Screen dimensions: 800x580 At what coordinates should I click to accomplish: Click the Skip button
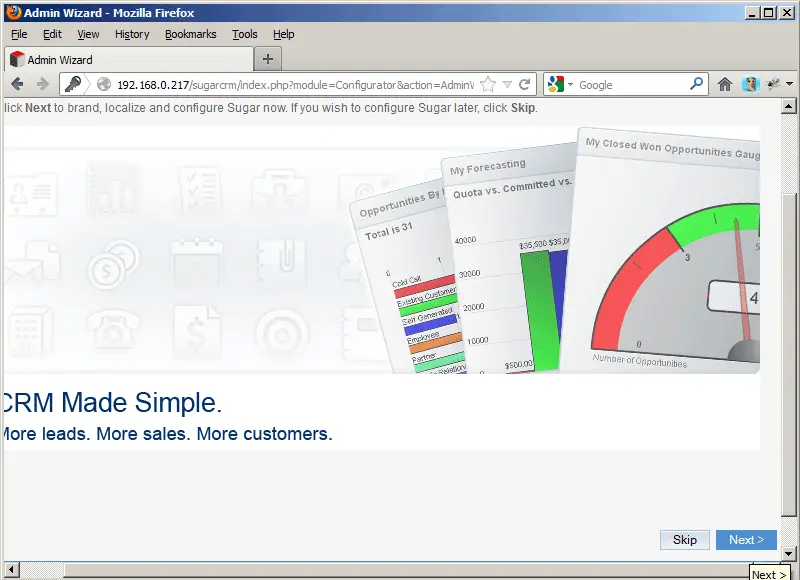pyautogui.click(x=685, y=540)
